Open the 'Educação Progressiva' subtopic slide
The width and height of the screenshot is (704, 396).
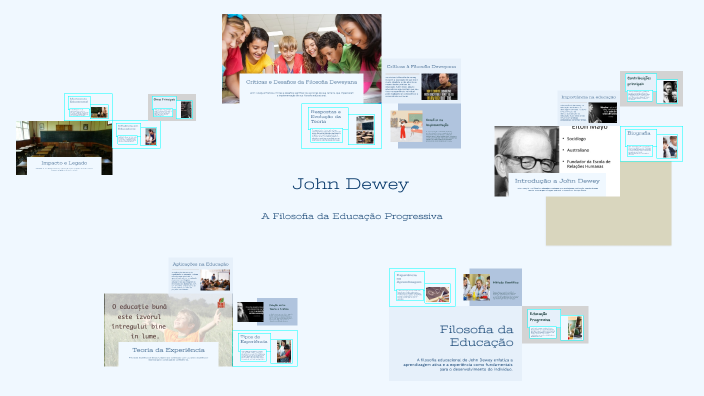click(555, 325)
